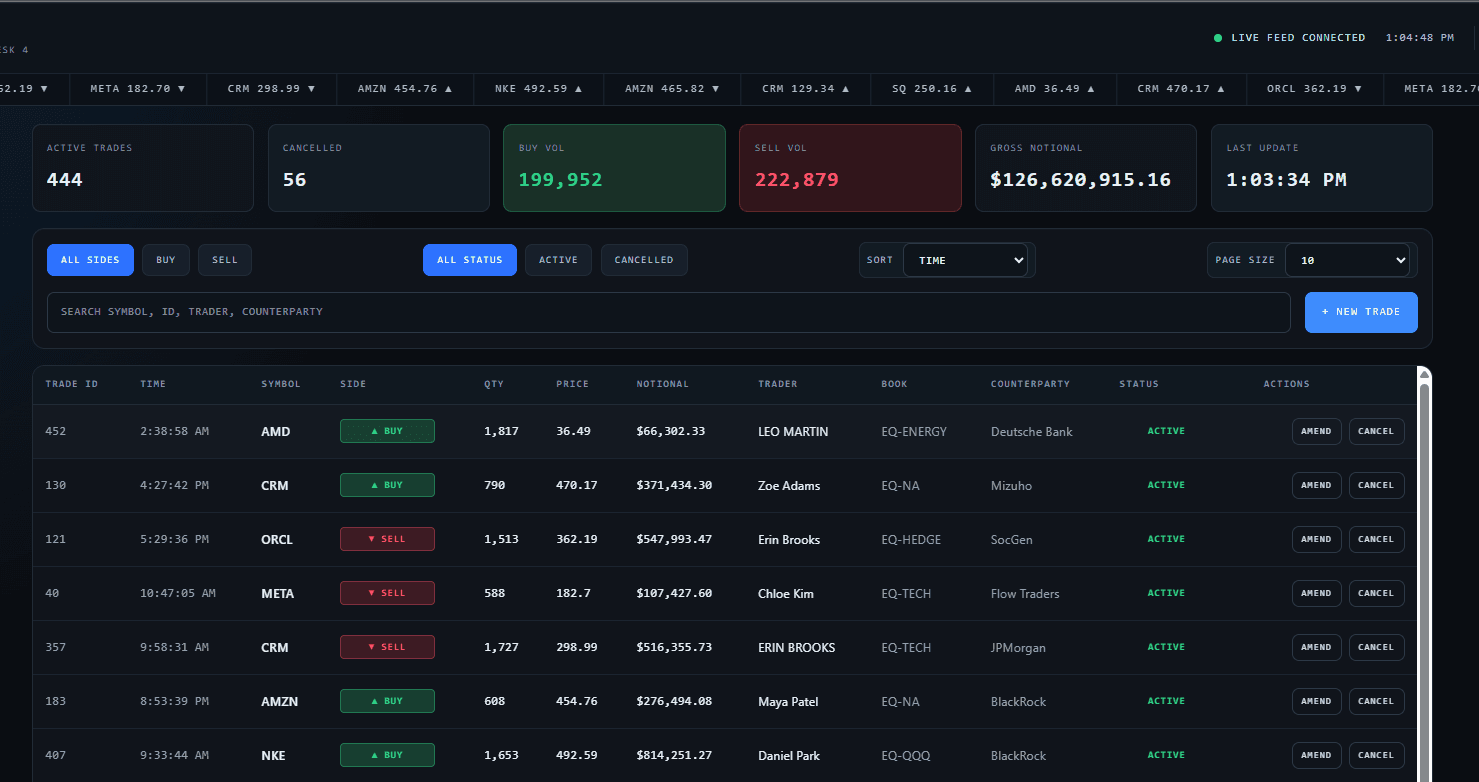Show only Active status trades
The width and height of the screenshot is (1479, 782).
[558, 260]
